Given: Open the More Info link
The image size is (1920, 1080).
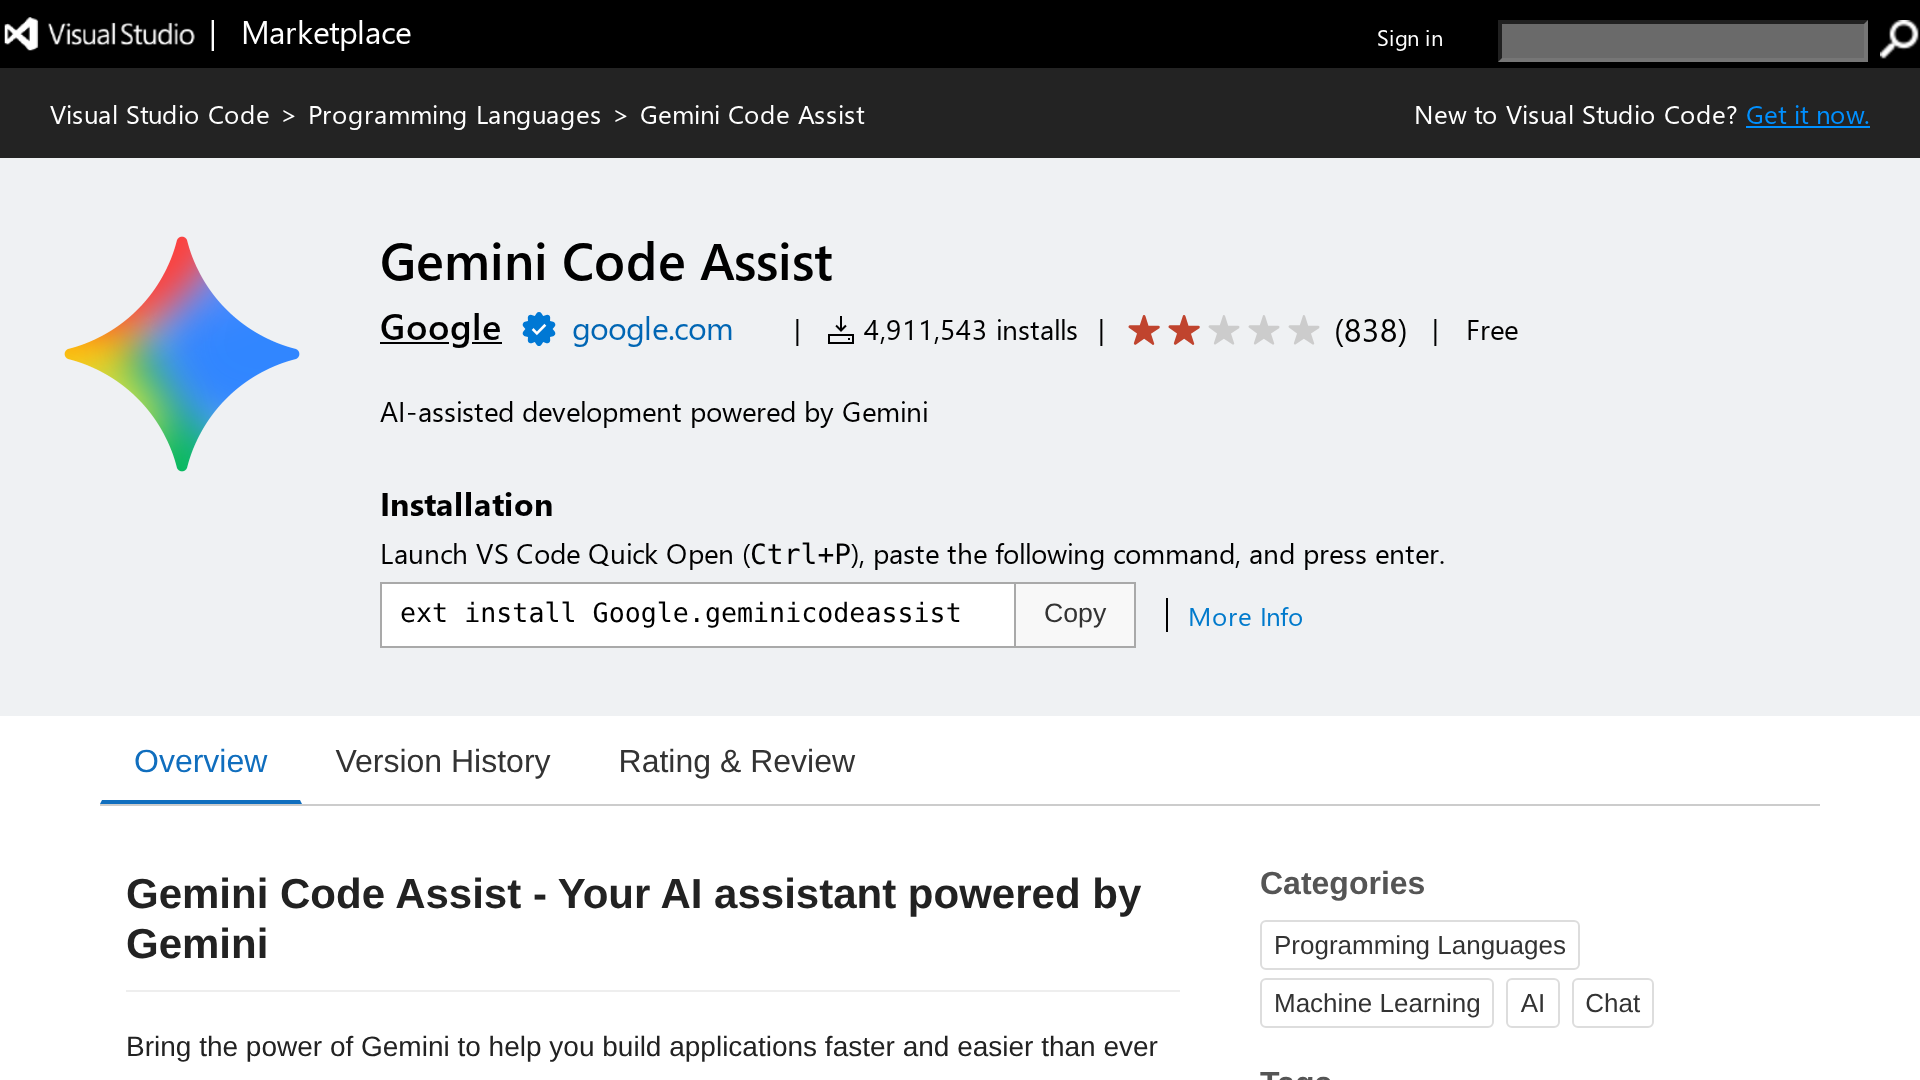Looking at the screenshot, I should point(1245,617).
